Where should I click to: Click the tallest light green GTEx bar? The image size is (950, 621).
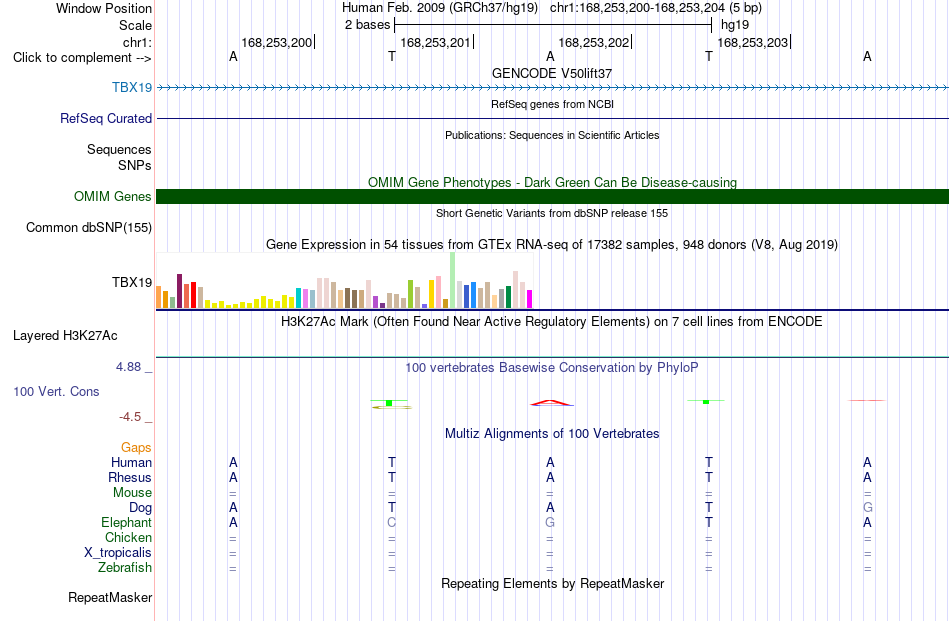pos(453,281)
